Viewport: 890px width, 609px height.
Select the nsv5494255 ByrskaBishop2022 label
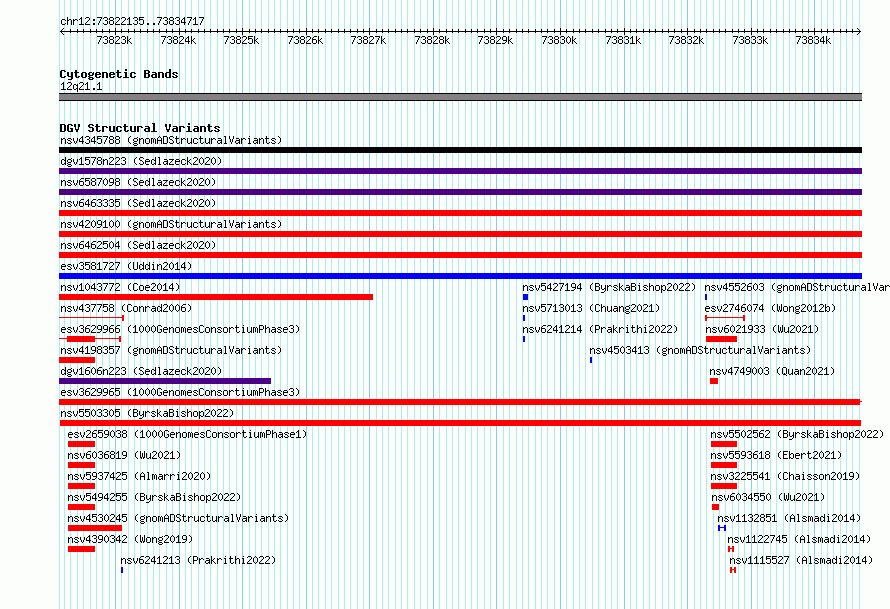(x=154, y=497)
